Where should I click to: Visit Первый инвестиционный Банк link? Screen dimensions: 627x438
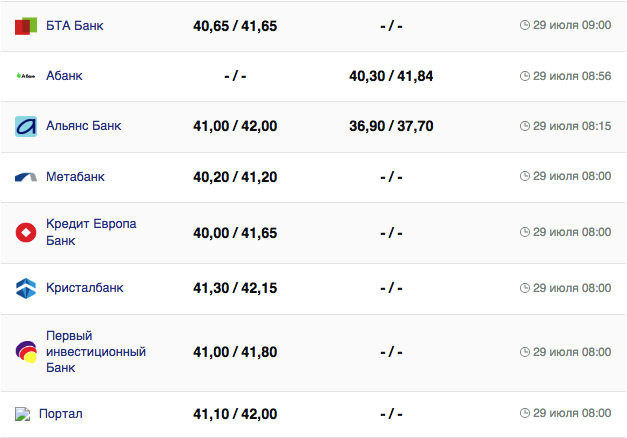[96, 352]
